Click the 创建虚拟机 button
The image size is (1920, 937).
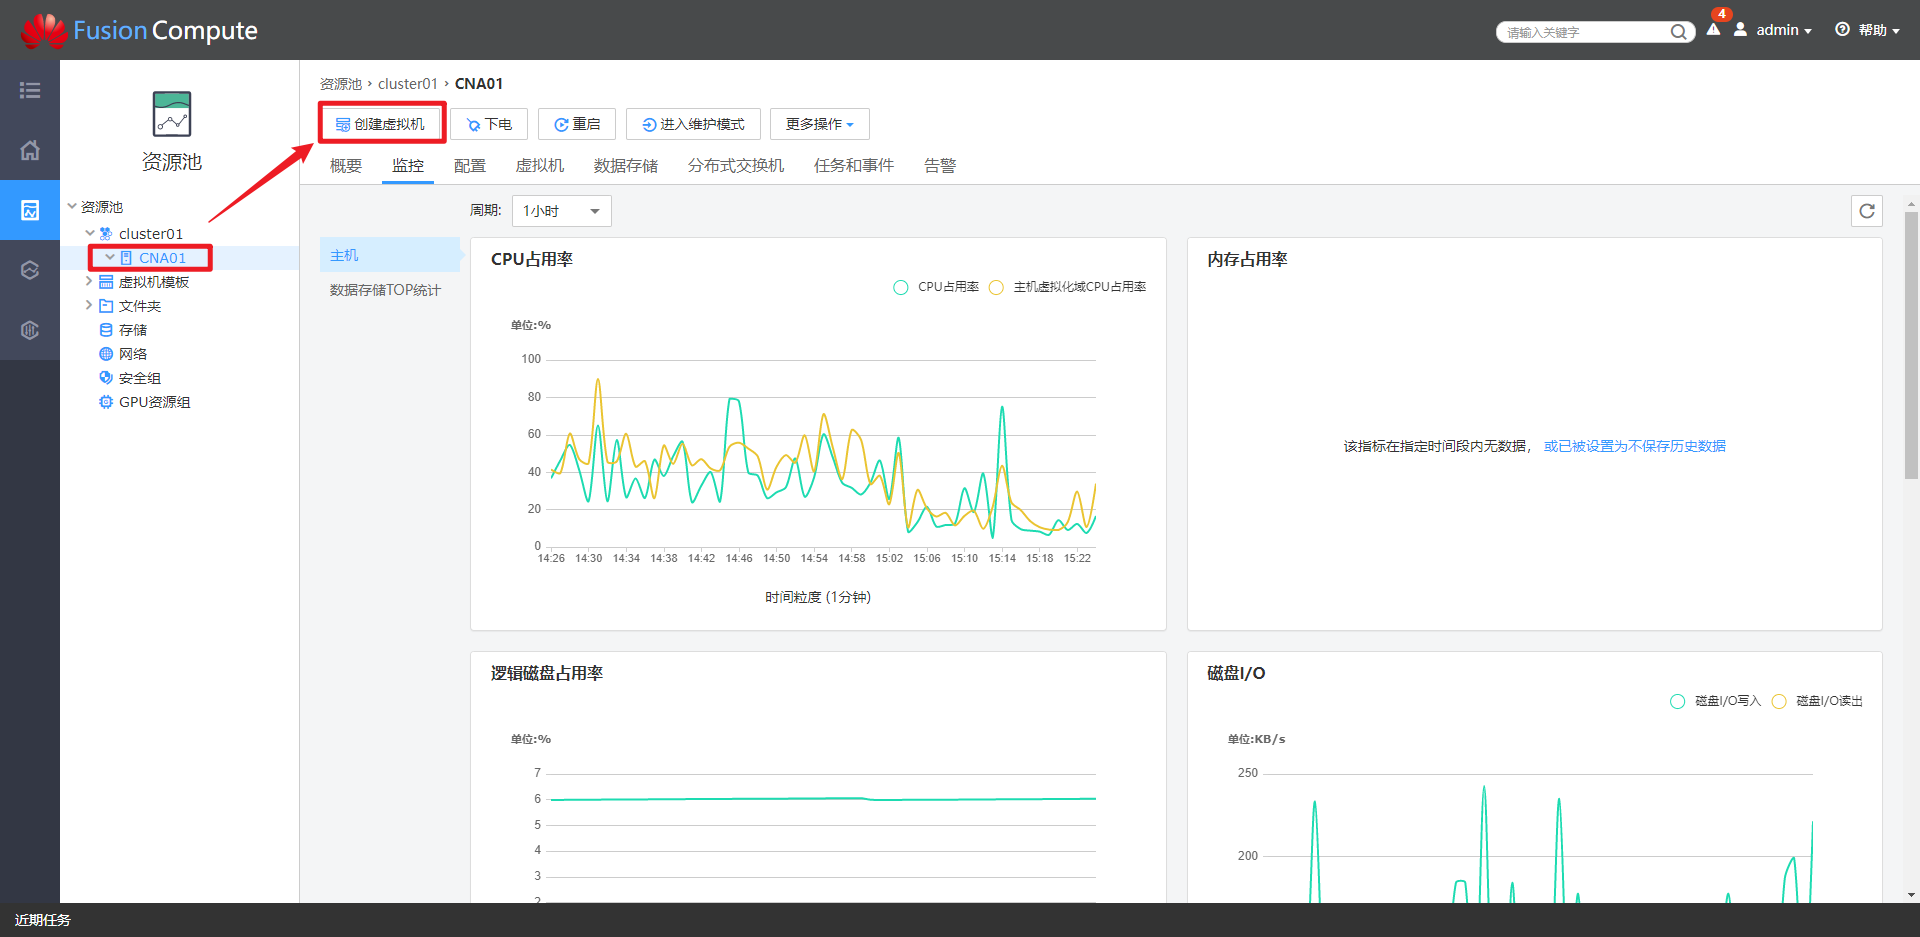click(380, 124)
